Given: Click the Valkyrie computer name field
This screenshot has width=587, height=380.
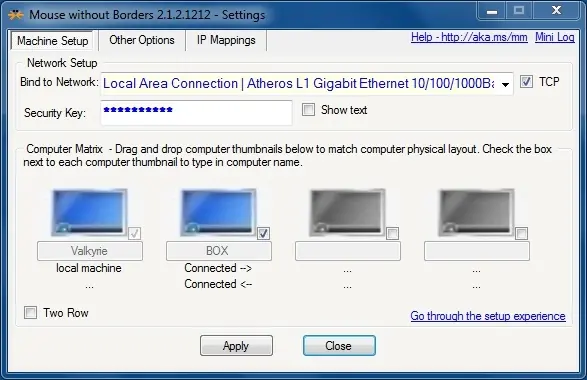Looking at the screenshot, I should coord(90,251).
